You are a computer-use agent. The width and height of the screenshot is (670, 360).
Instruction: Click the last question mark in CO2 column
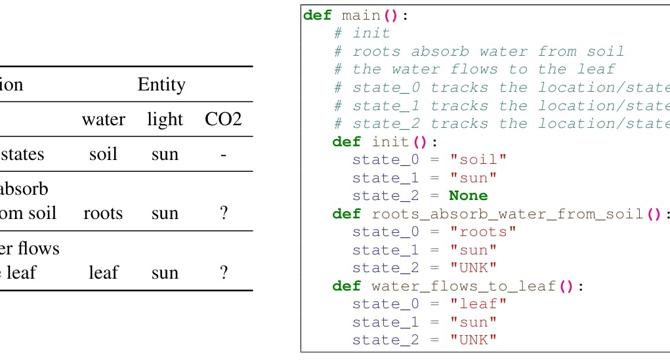click(223, 272)
